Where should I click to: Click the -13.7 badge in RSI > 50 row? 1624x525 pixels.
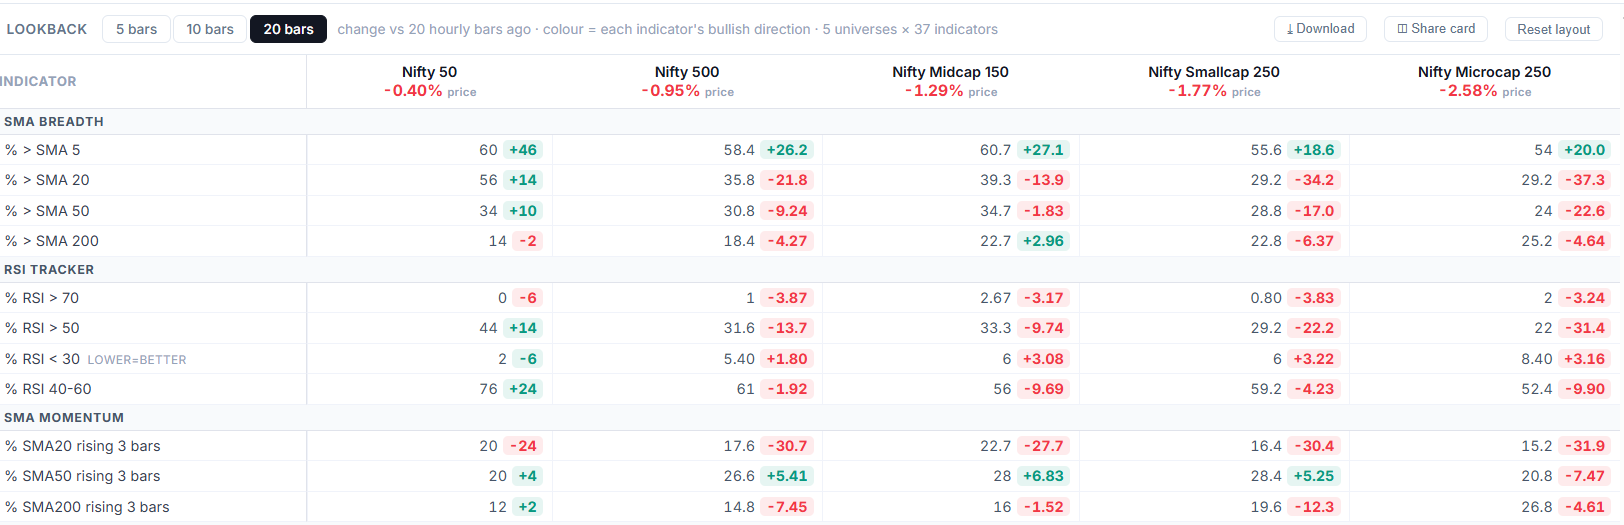(787, 328)
